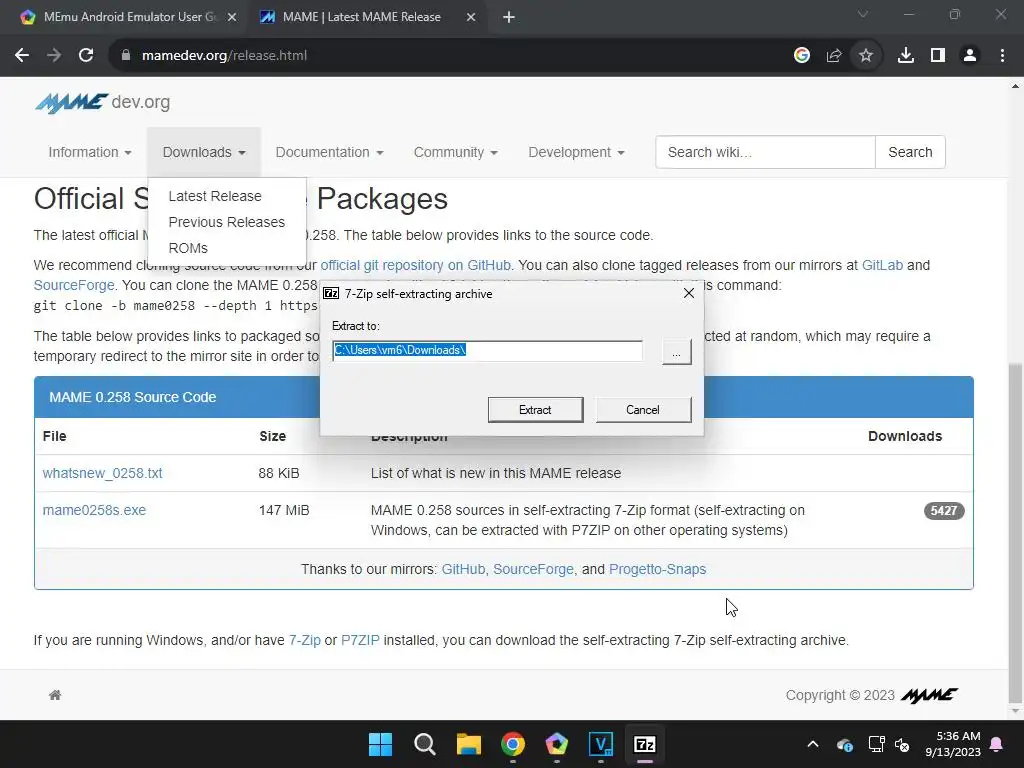The image size is (1024, 768).
Task: Browse folder with the ... button
Action: click(677, 351)
